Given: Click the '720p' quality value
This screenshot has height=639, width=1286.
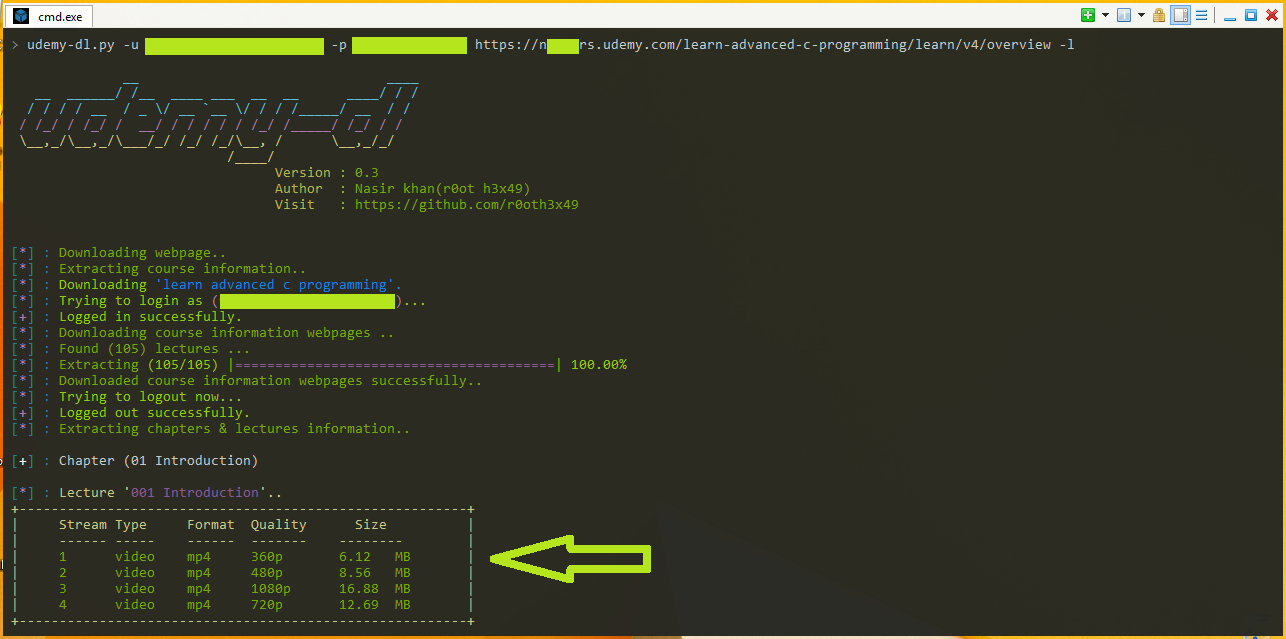Looking at the screenshot, I should [267, 605].
